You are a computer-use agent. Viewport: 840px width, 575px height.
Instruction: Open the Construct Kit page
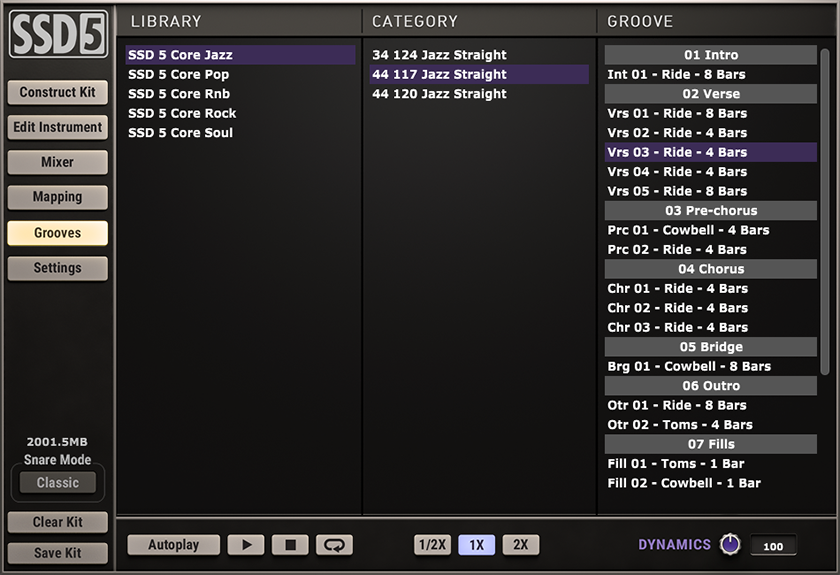tap(58, 92)
